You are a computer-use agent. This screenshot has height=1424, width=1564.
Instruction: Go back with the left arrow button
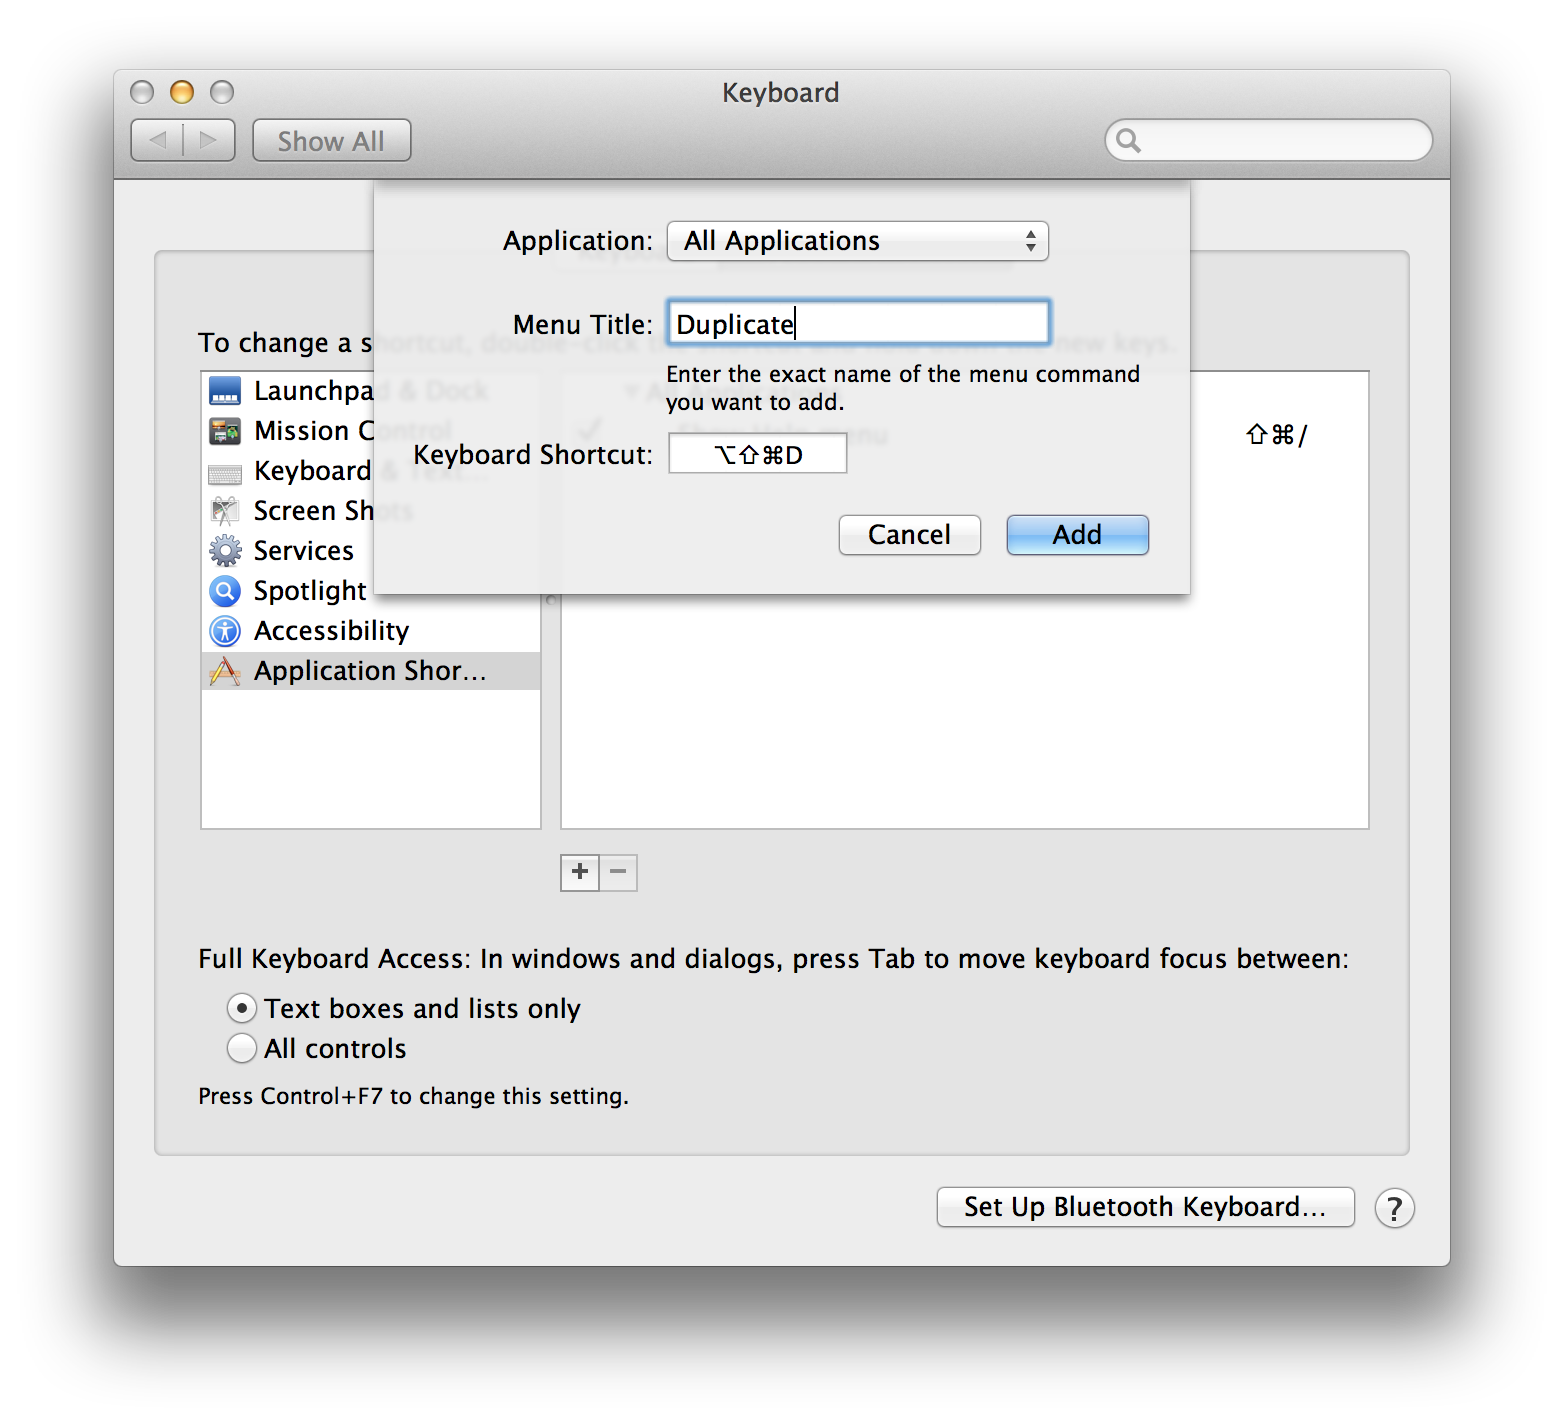[157, 140]
